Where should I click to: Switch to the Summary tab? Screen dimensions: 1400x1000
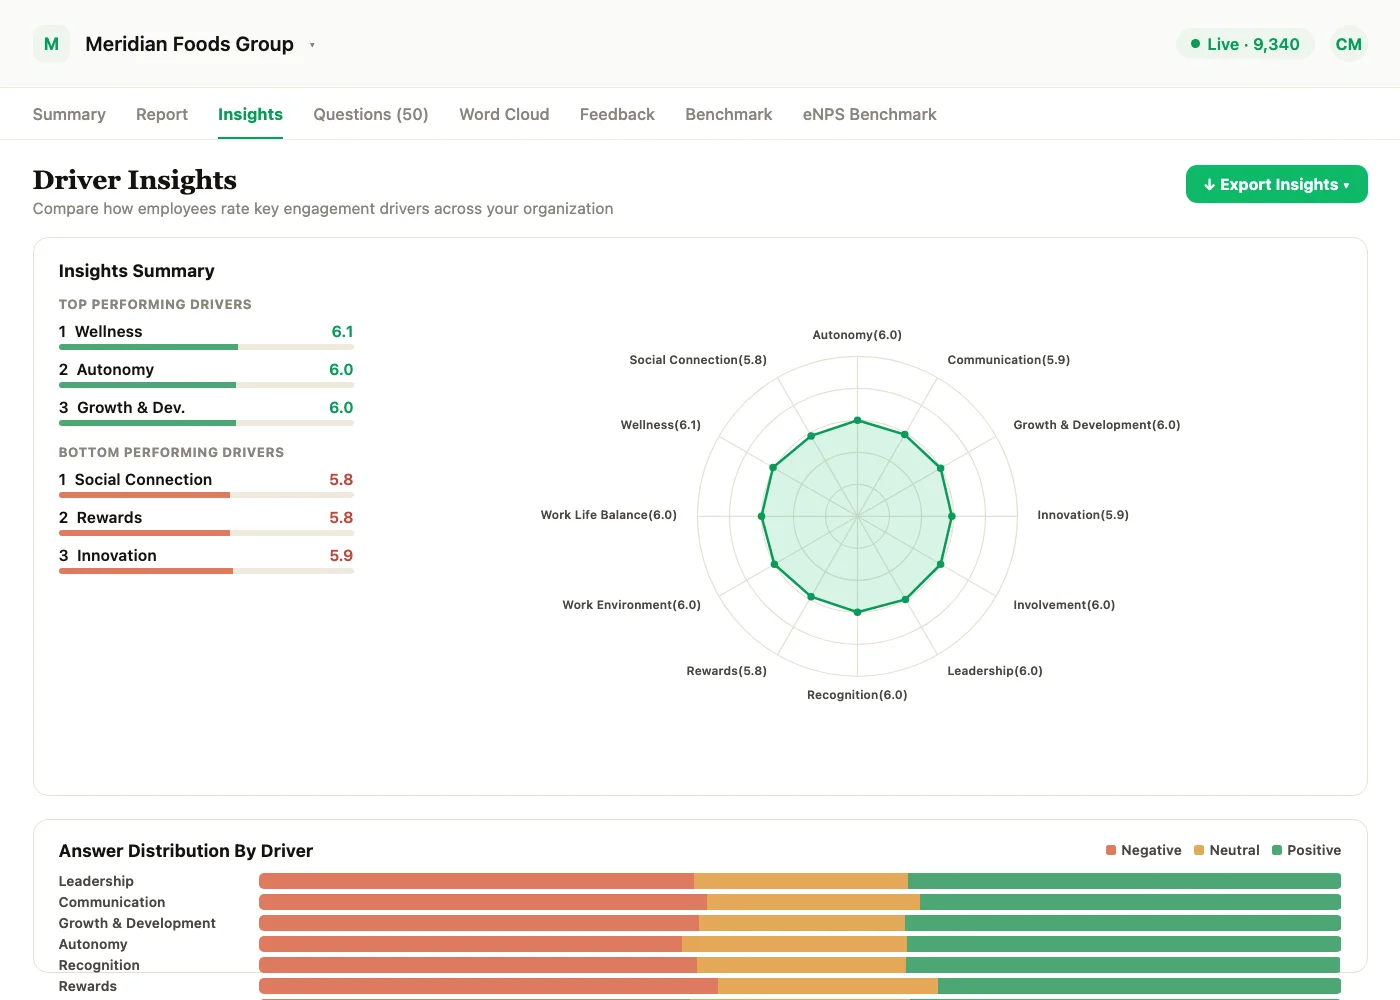(69, 114)
